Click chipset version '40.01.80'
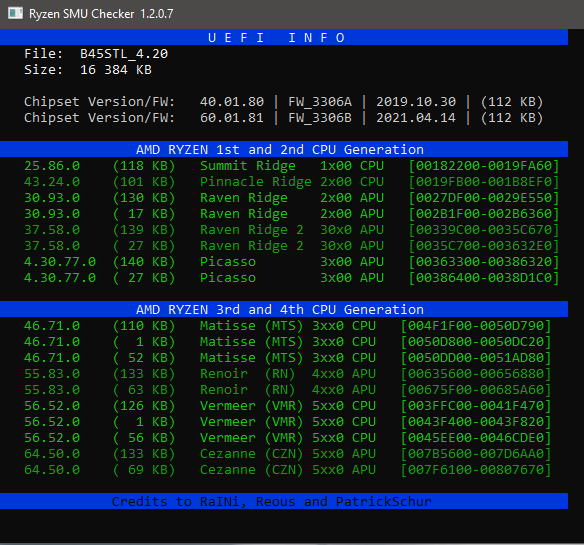The image size is (584, 545). 232,102
